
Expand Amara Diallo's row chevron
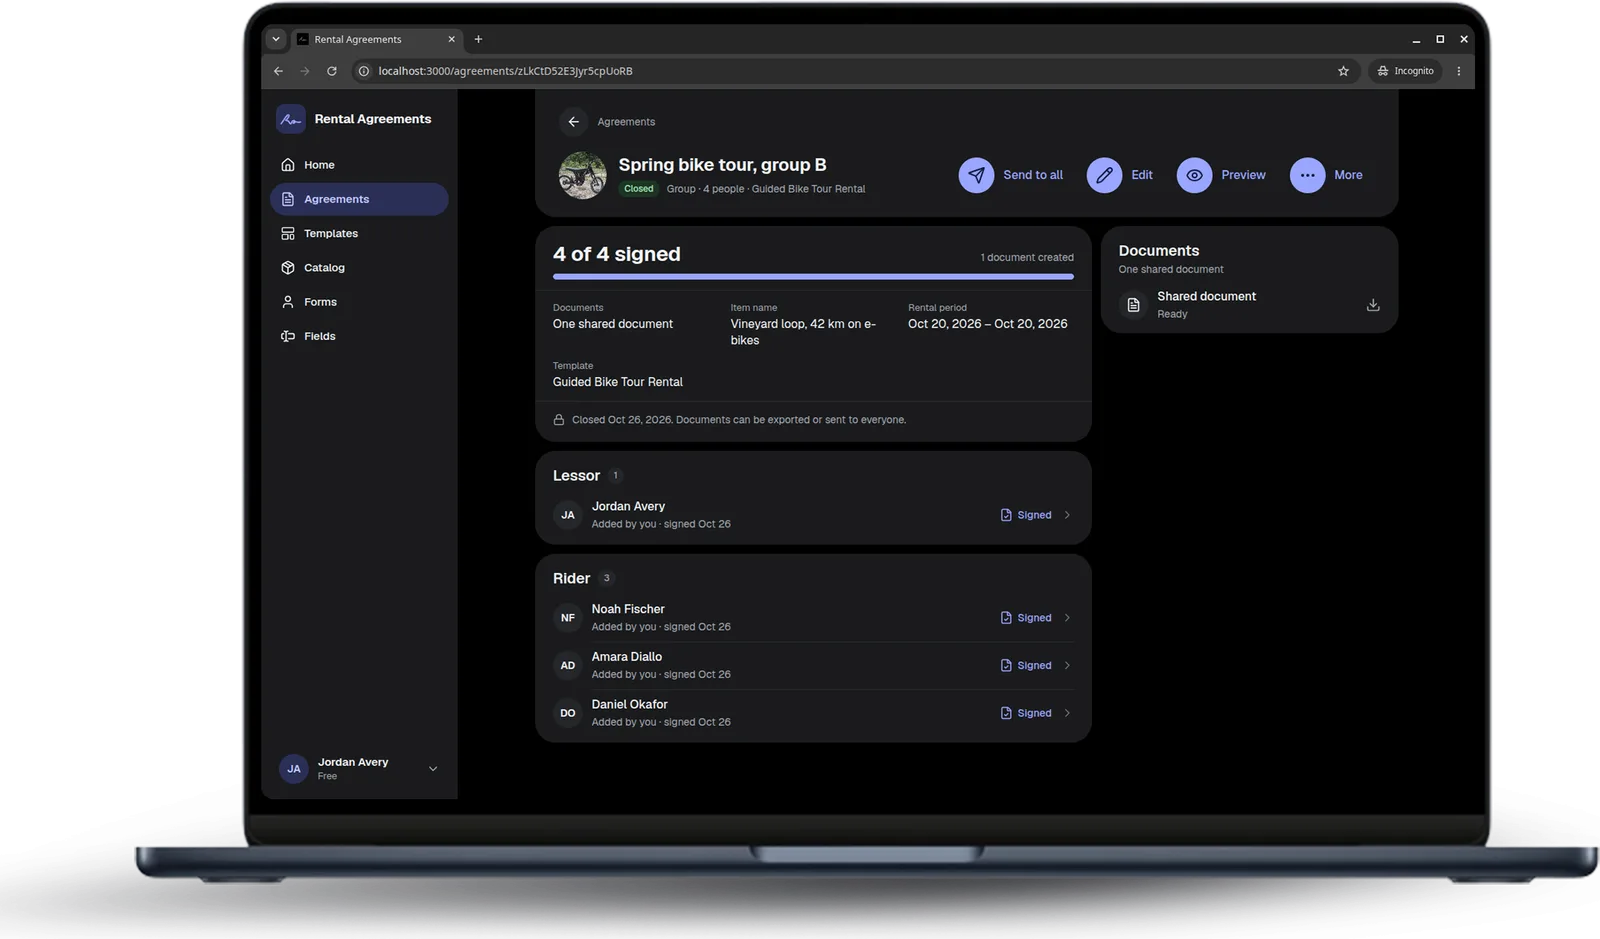(x=1067, y=666)
